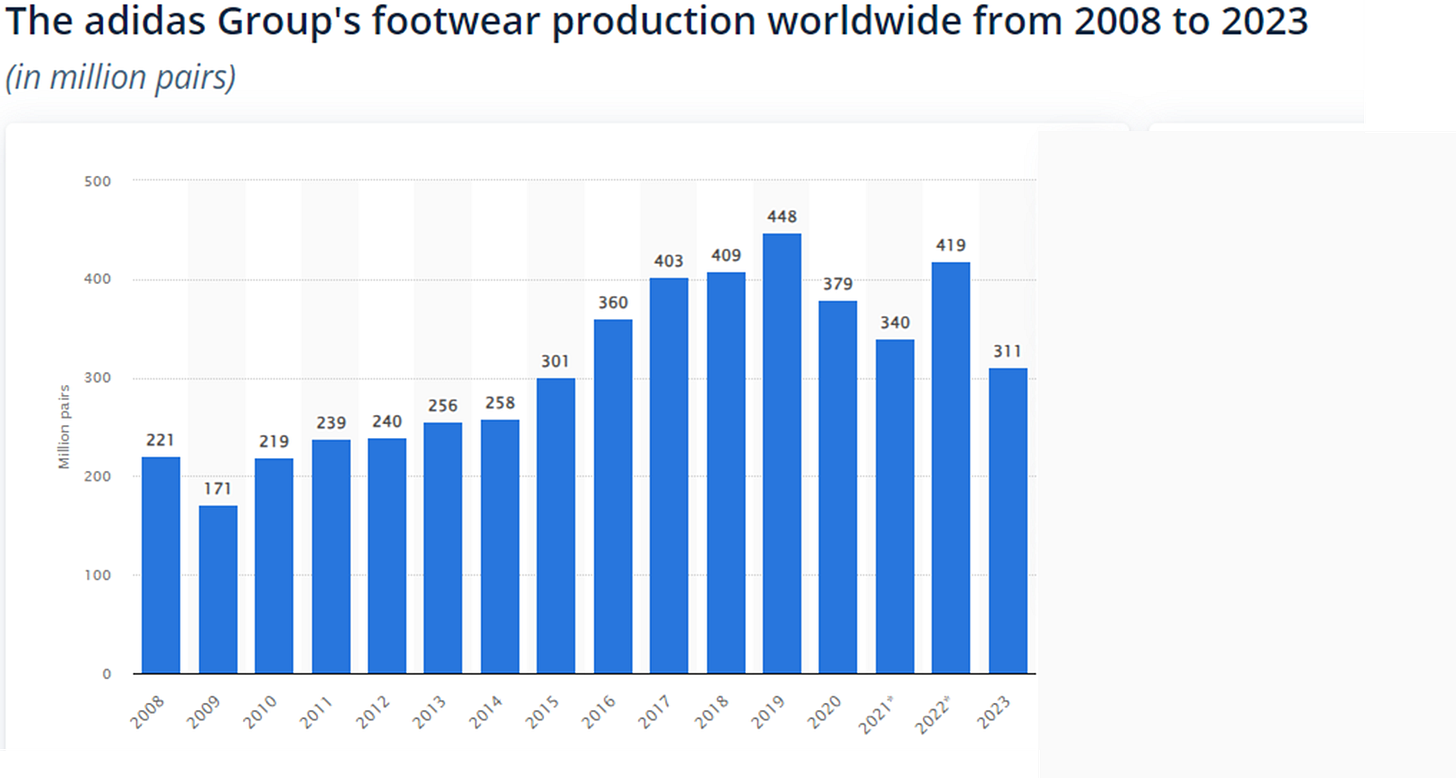Click the data label 221

(161, 440)
